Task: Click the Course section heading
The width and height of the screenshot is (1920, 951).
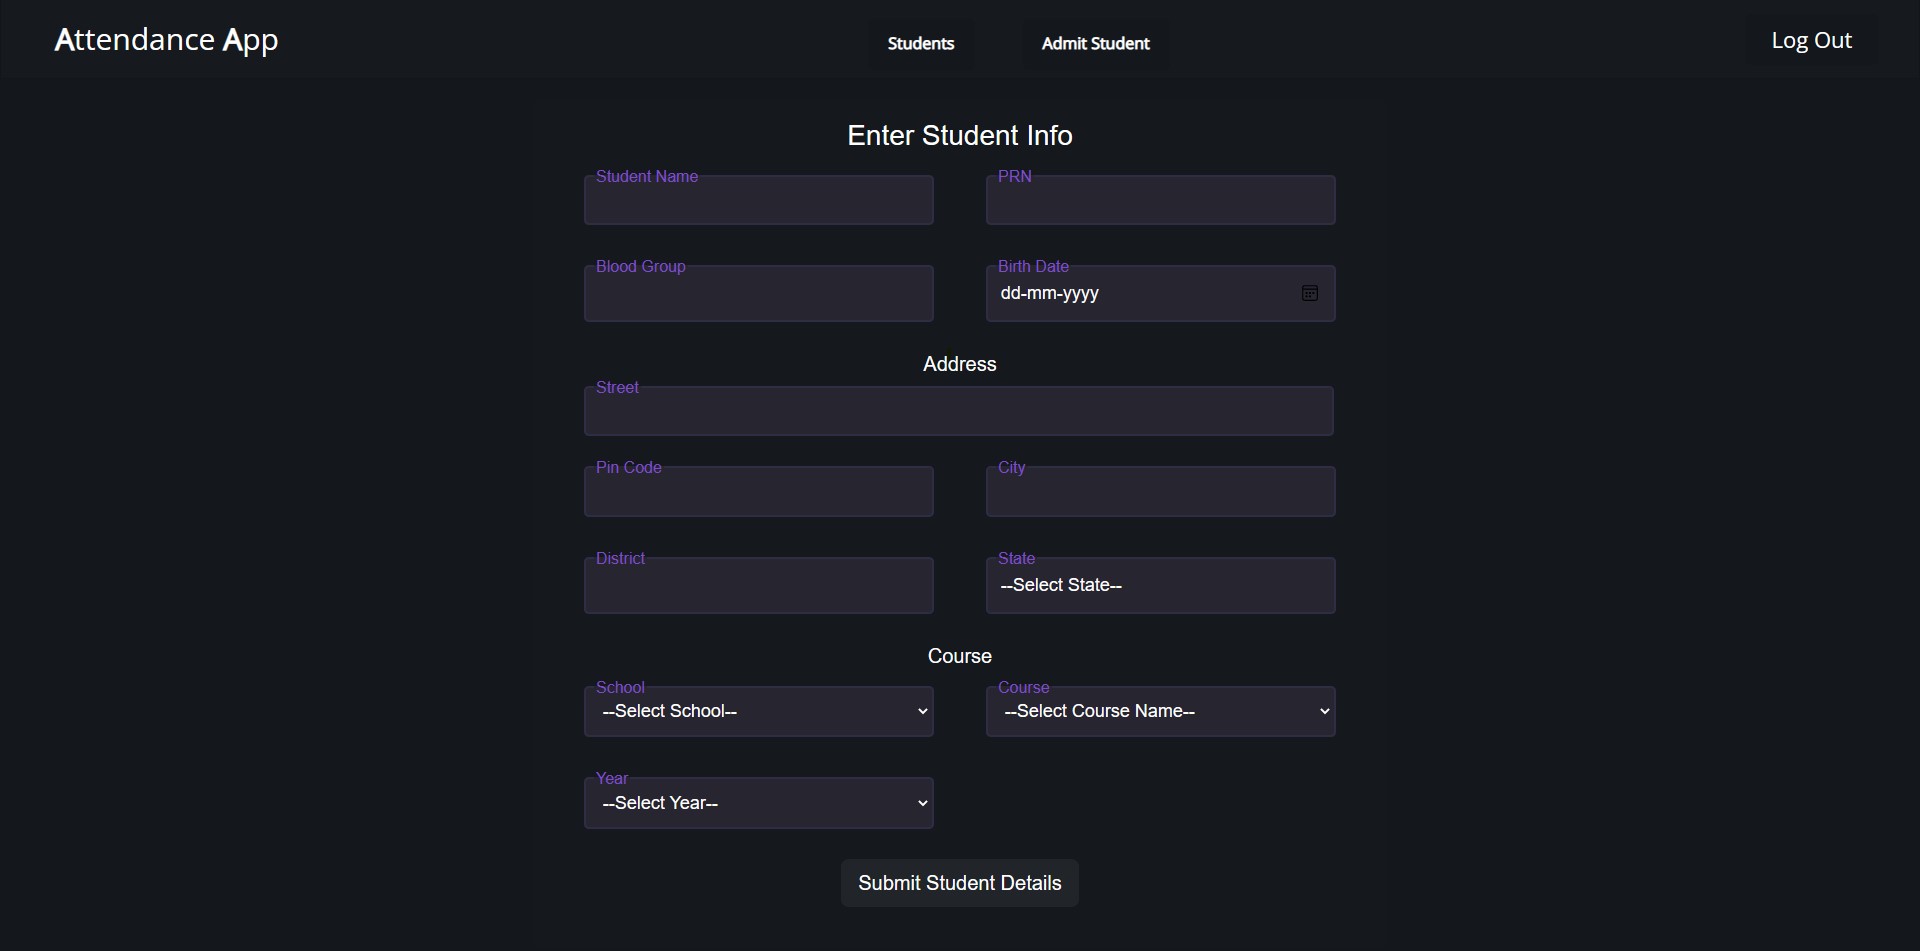Action: pyautogui.click(x=960, y=656)
